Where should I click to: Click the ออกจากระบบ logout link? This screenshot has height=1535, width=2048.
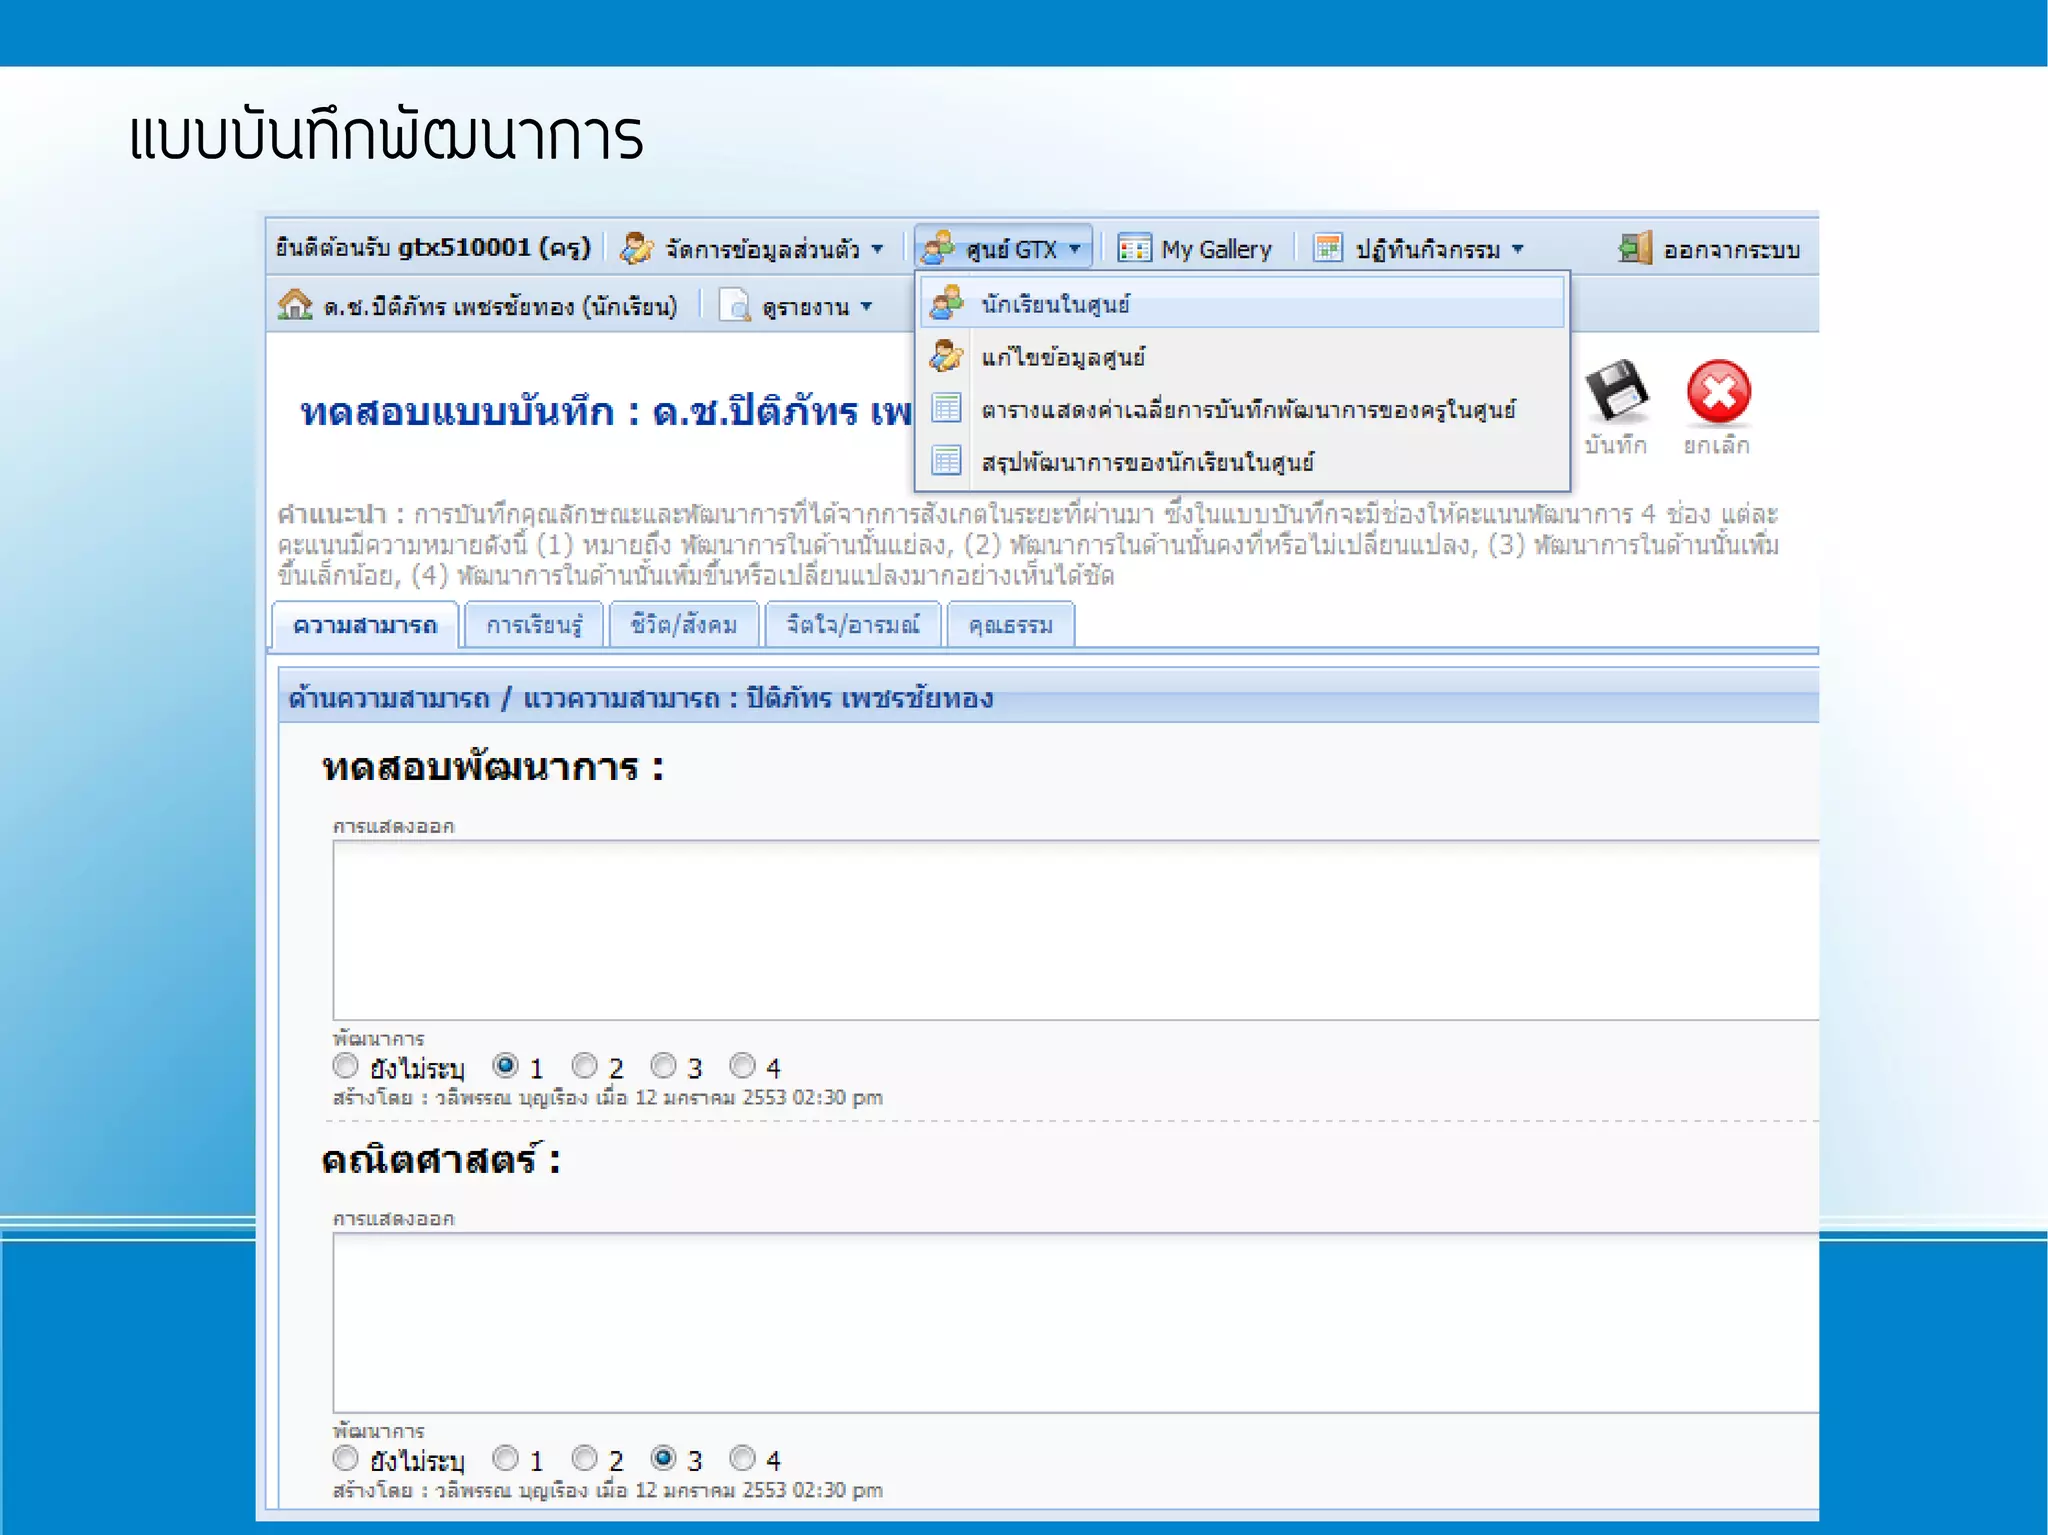(1731, 250)
